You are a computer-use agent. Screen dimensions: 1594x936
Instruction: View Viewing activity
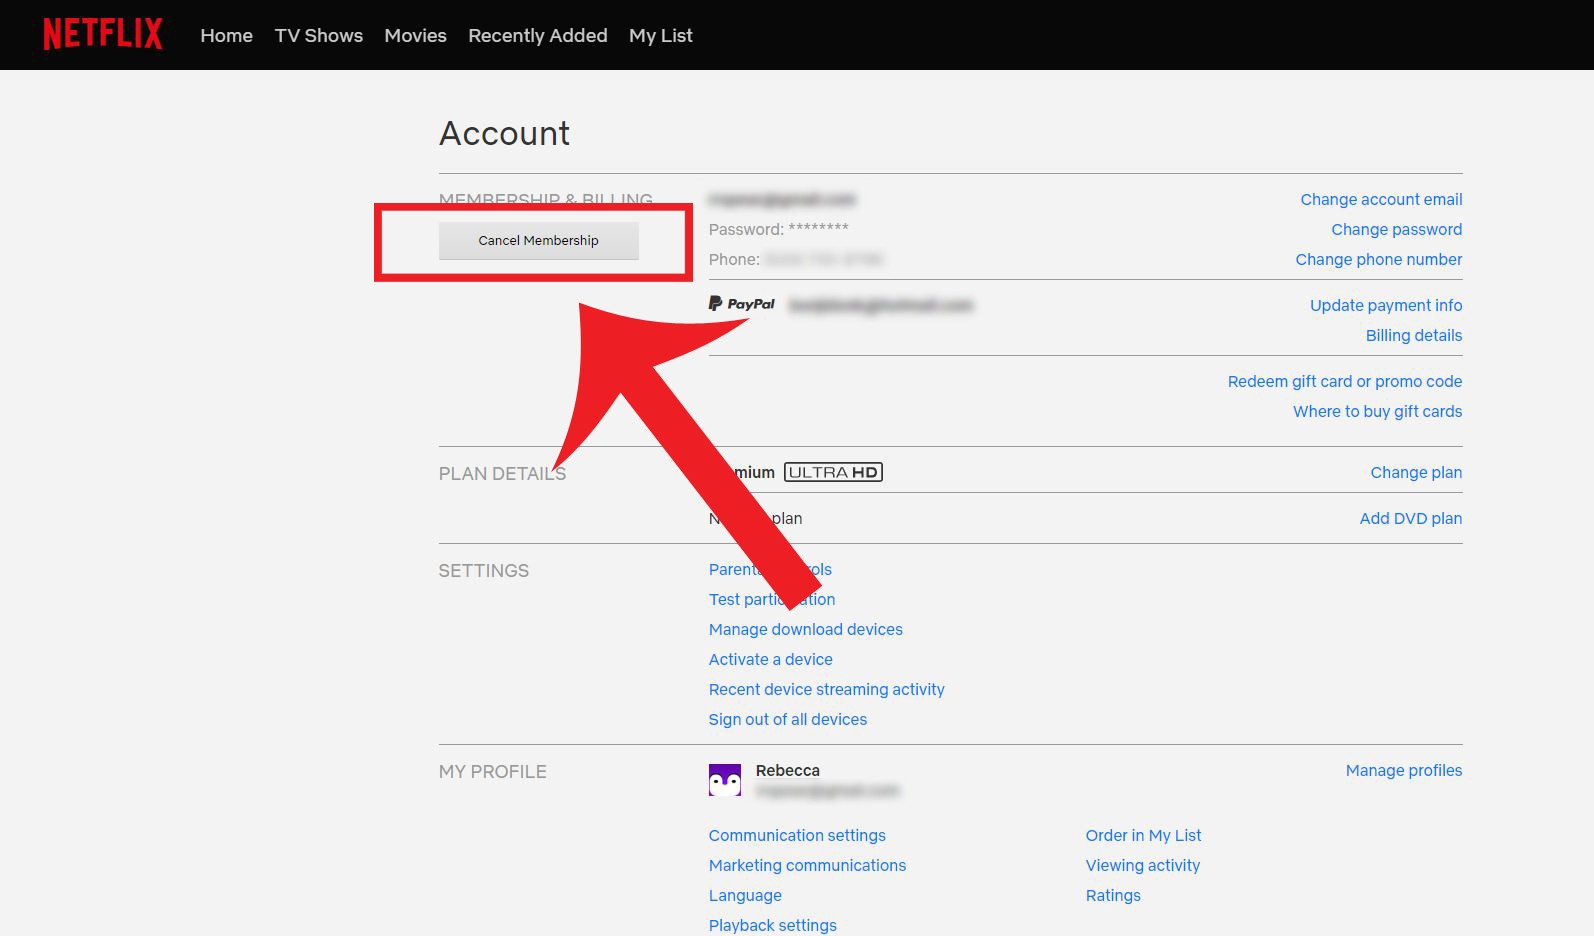click(1143, 866)
